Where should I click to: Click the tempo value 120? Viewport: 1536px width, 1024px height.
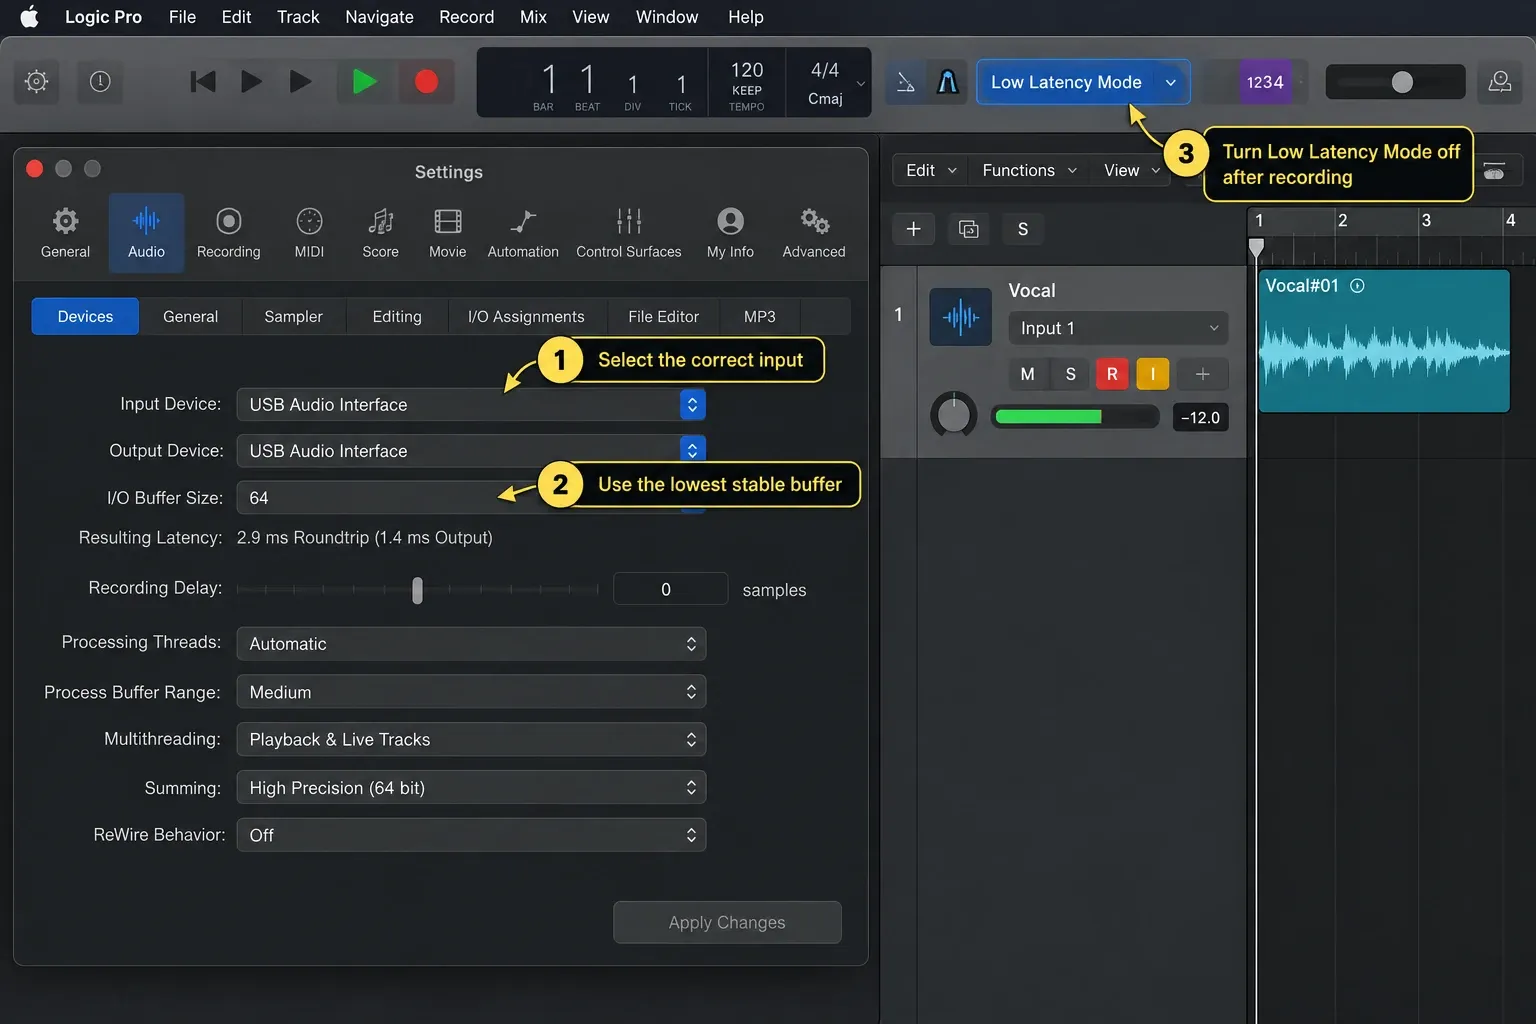[747, 70]
